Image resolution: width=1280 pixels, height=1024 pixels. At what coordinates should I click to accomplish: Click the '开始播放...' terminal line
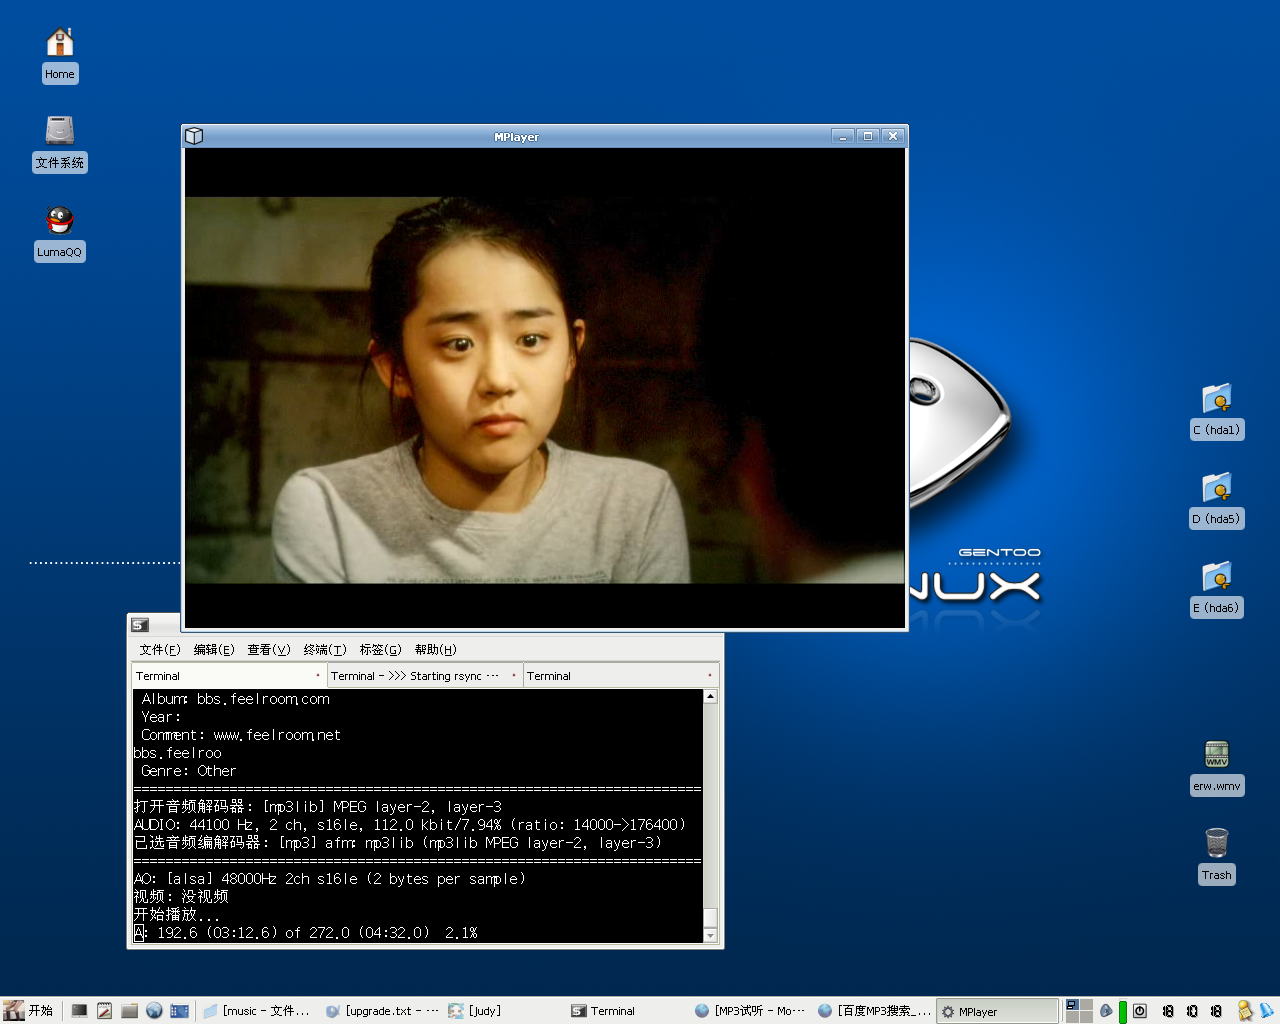coord(177,915)
